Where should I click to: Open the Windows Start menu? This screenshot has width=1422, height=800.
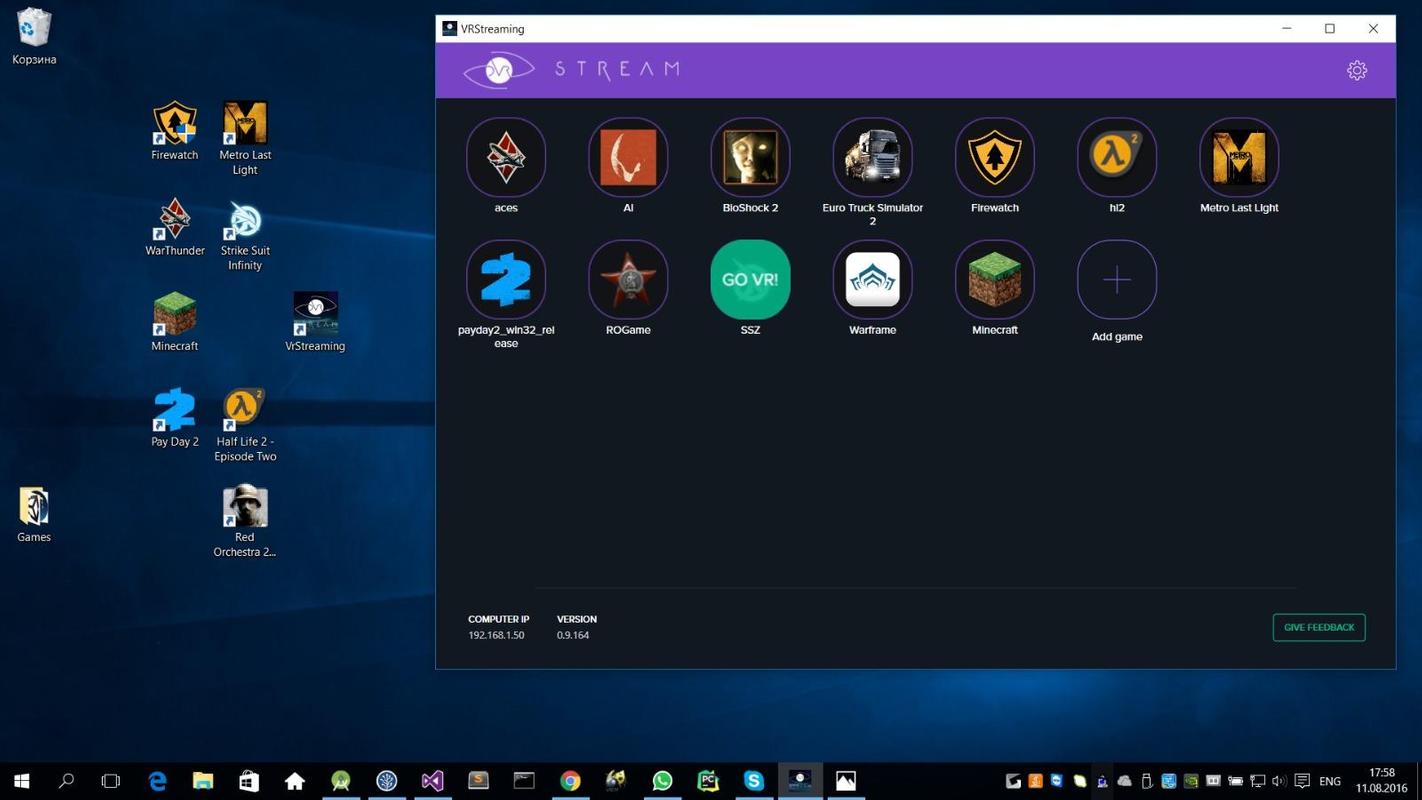point(21,781)
